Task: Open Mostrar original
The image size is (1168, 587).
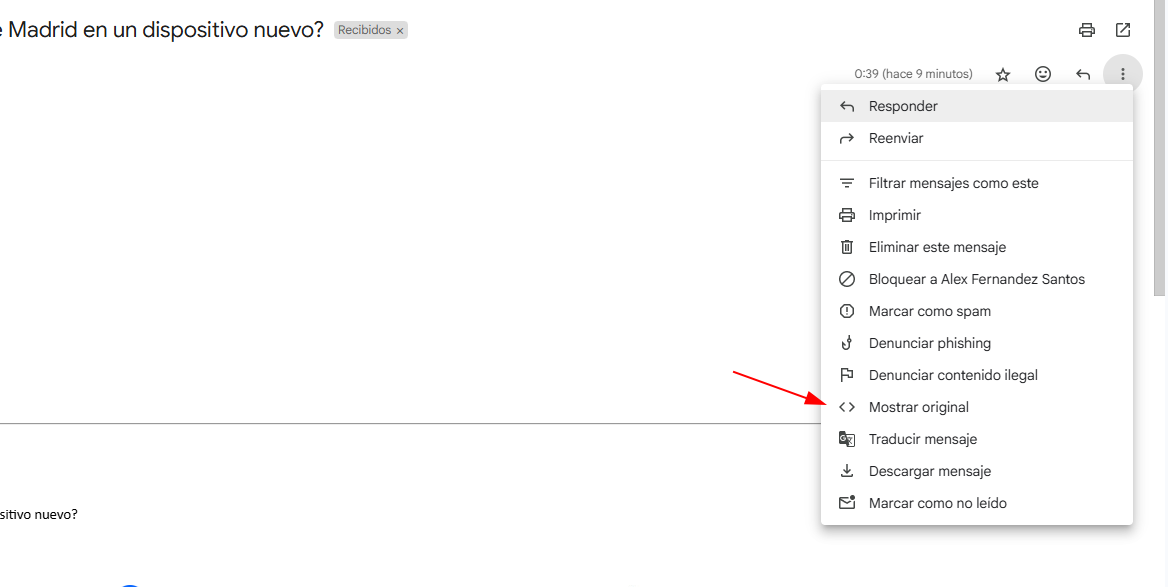Action: tap(977, 407)
